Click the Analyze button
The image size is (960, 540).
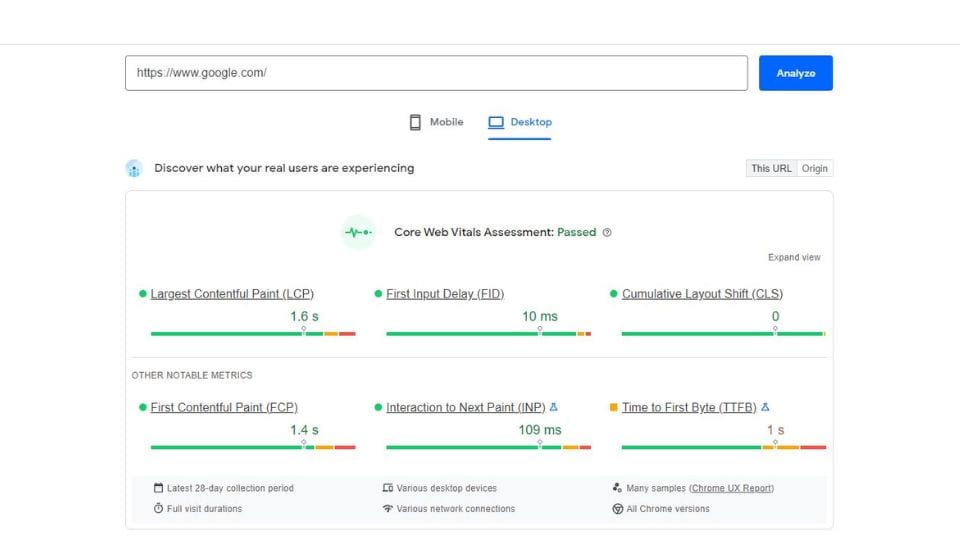point(795,73)
